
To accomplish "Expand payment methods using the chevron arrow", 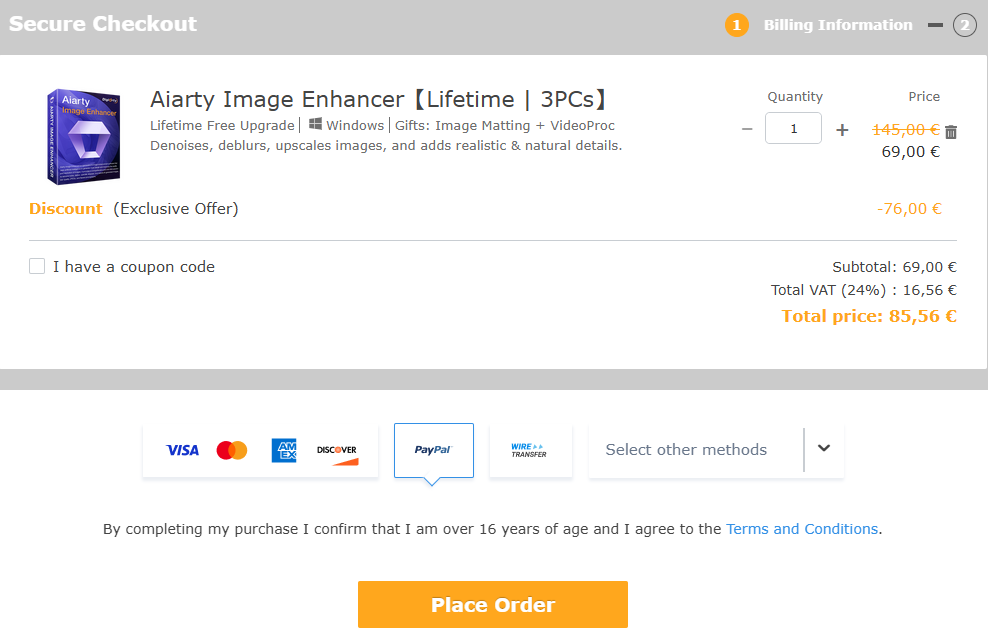I will pyautogui.click(x=824, y=449).
